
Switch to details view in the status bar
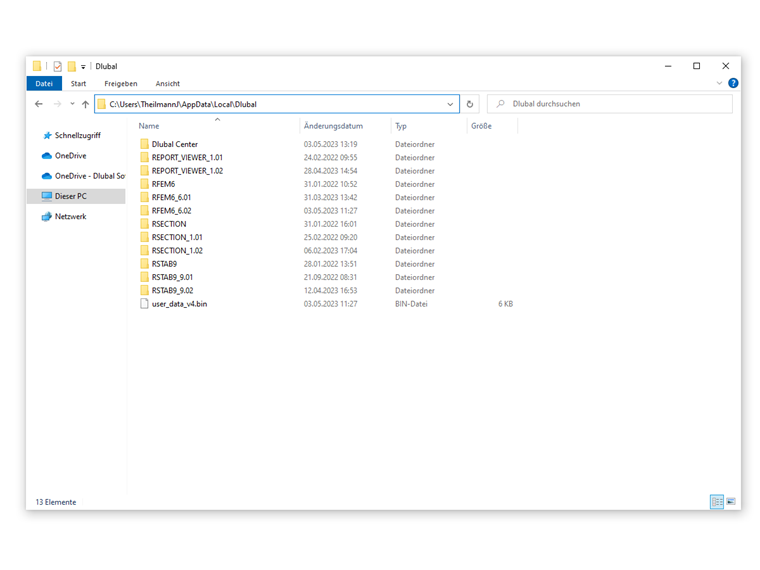click(717, 502)
